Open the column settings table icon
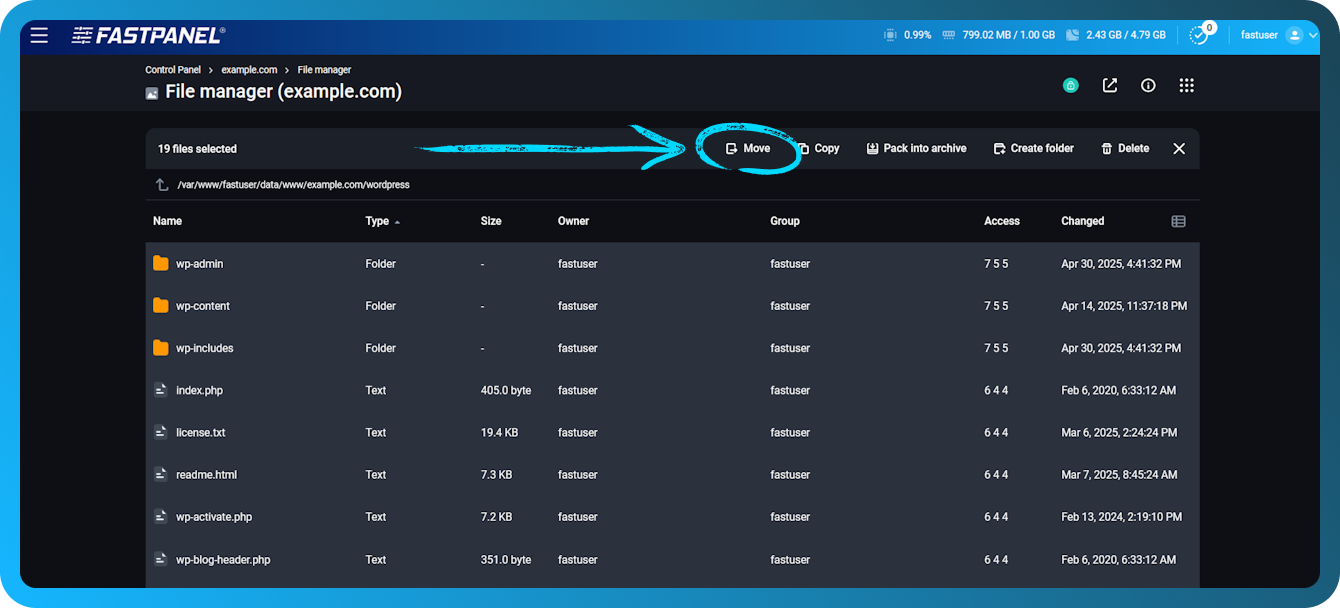This screenshot has height=608, width=1340. [1178, 220]
